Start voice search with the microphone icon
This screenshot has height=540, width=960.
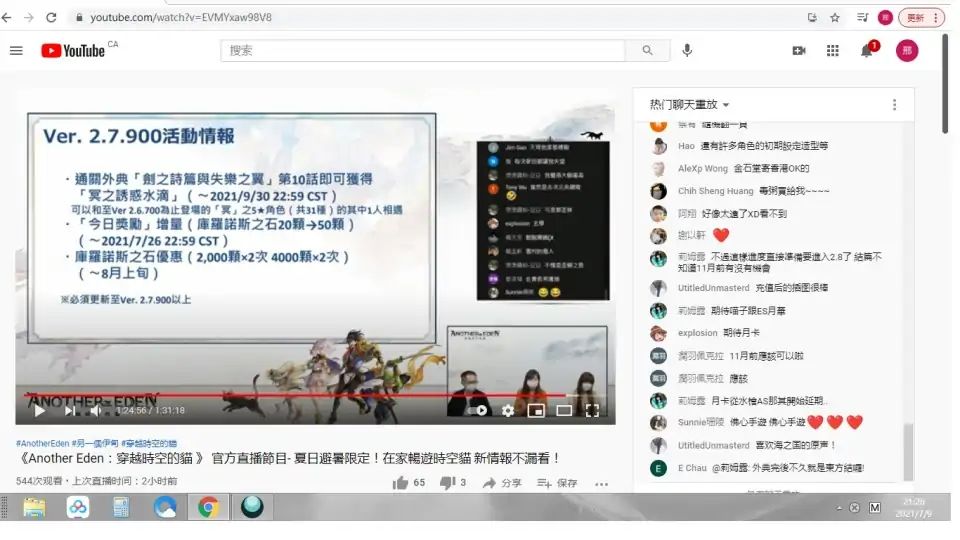pos(687,51)
